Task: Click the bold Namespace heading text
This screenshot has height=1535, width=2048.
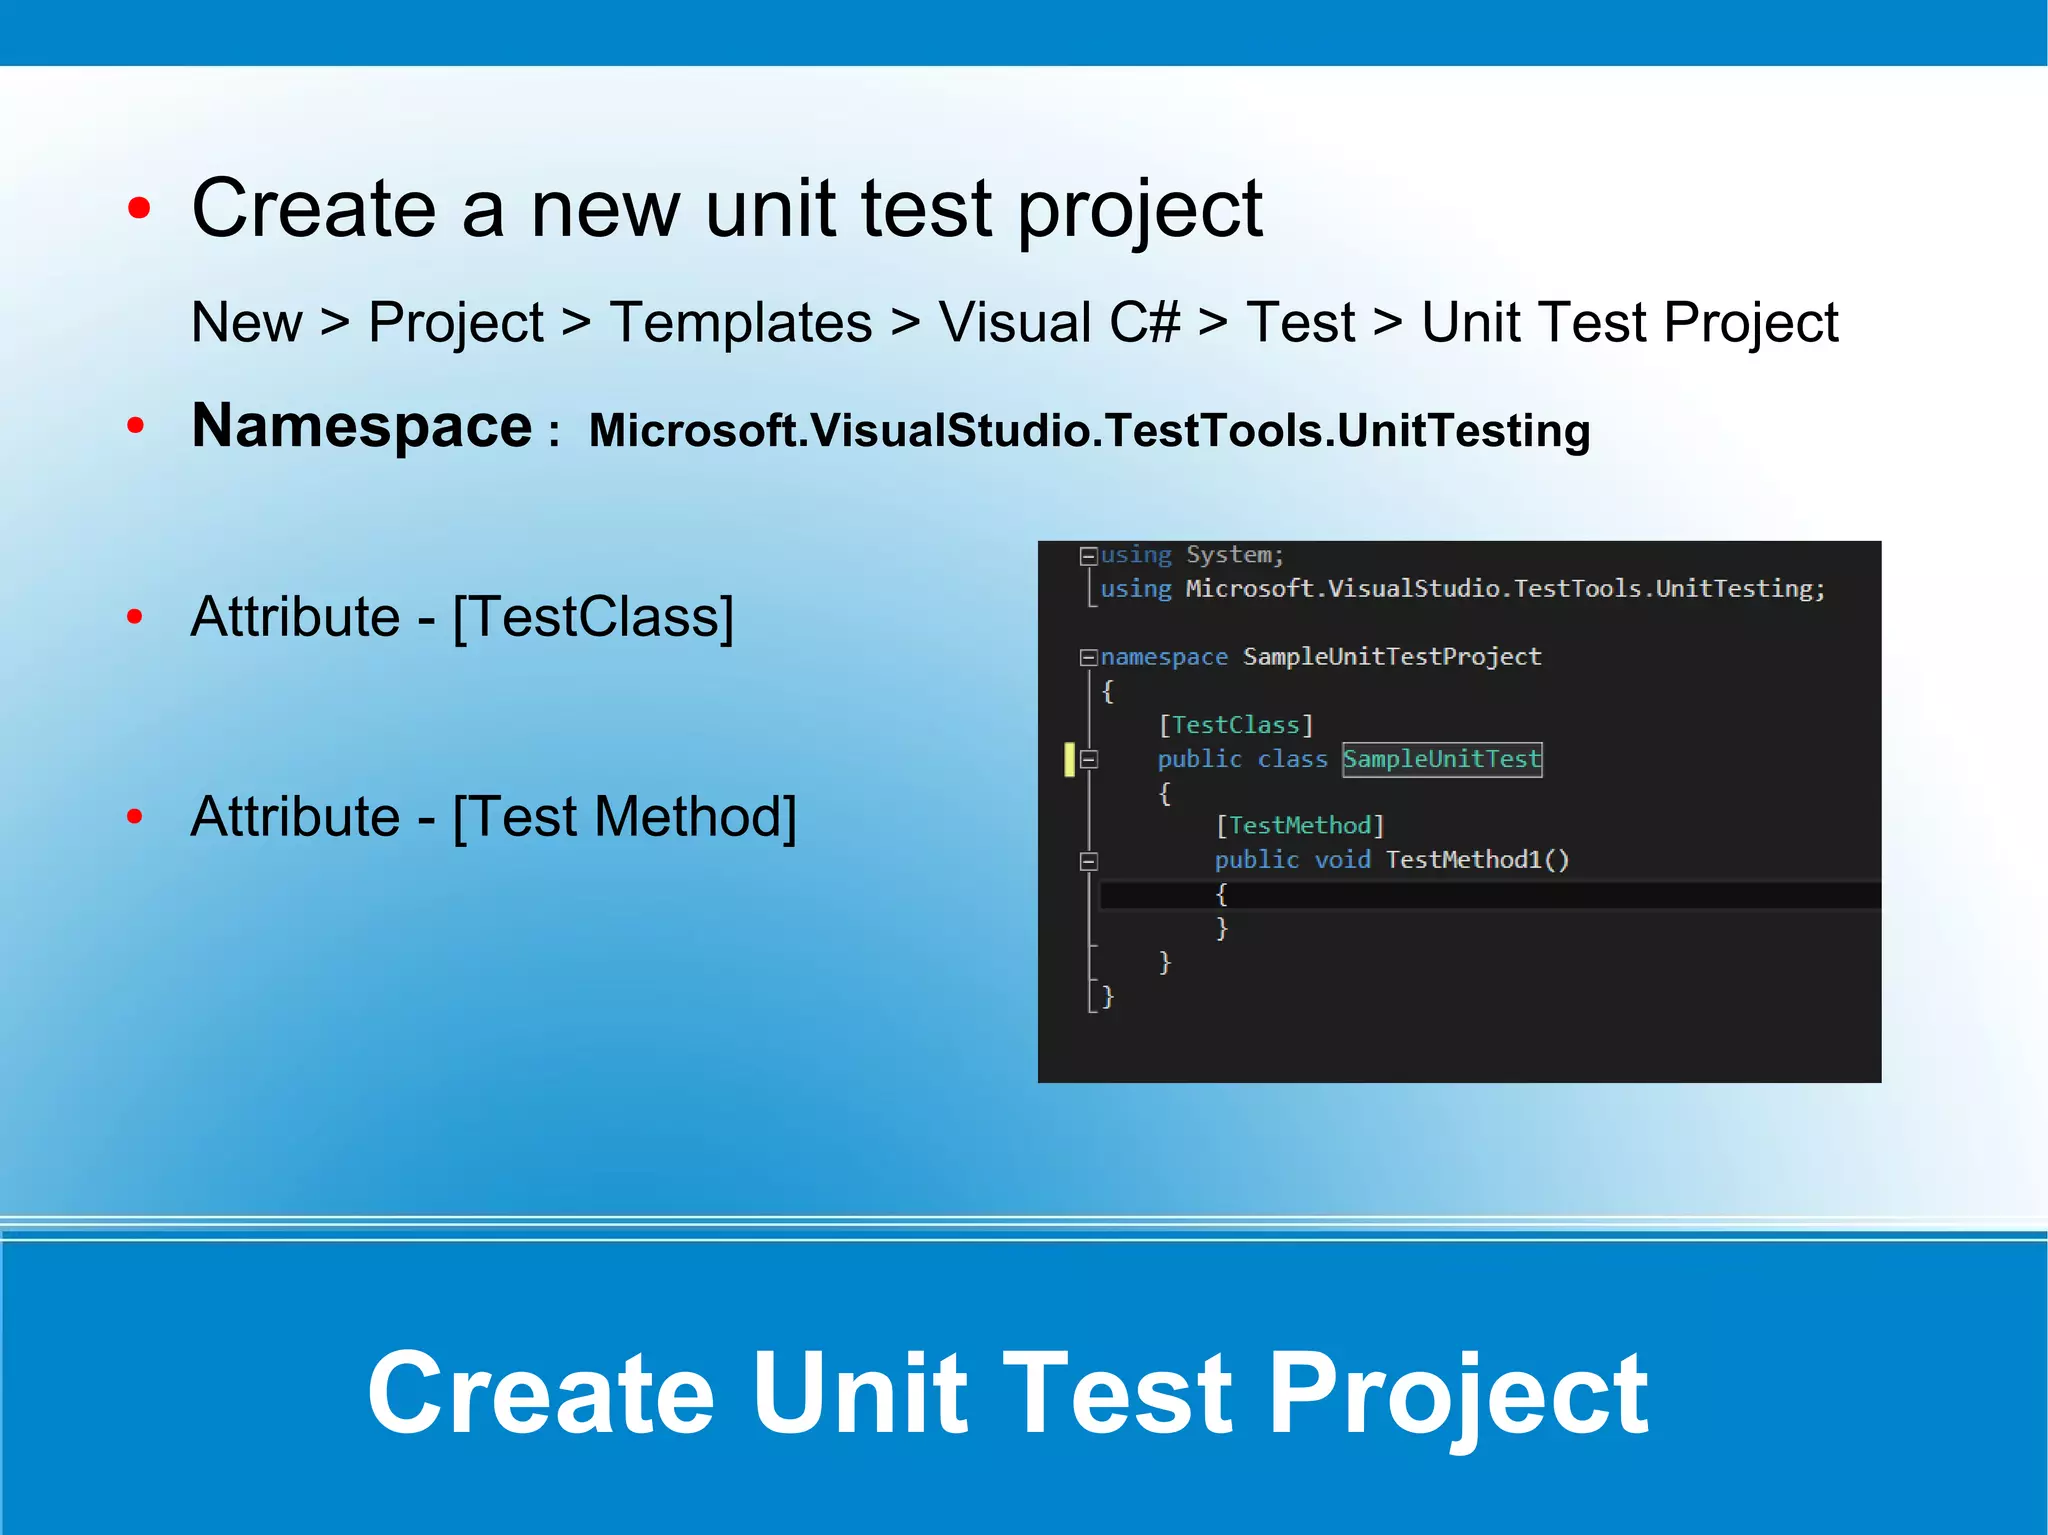Action: click(362, 426)
